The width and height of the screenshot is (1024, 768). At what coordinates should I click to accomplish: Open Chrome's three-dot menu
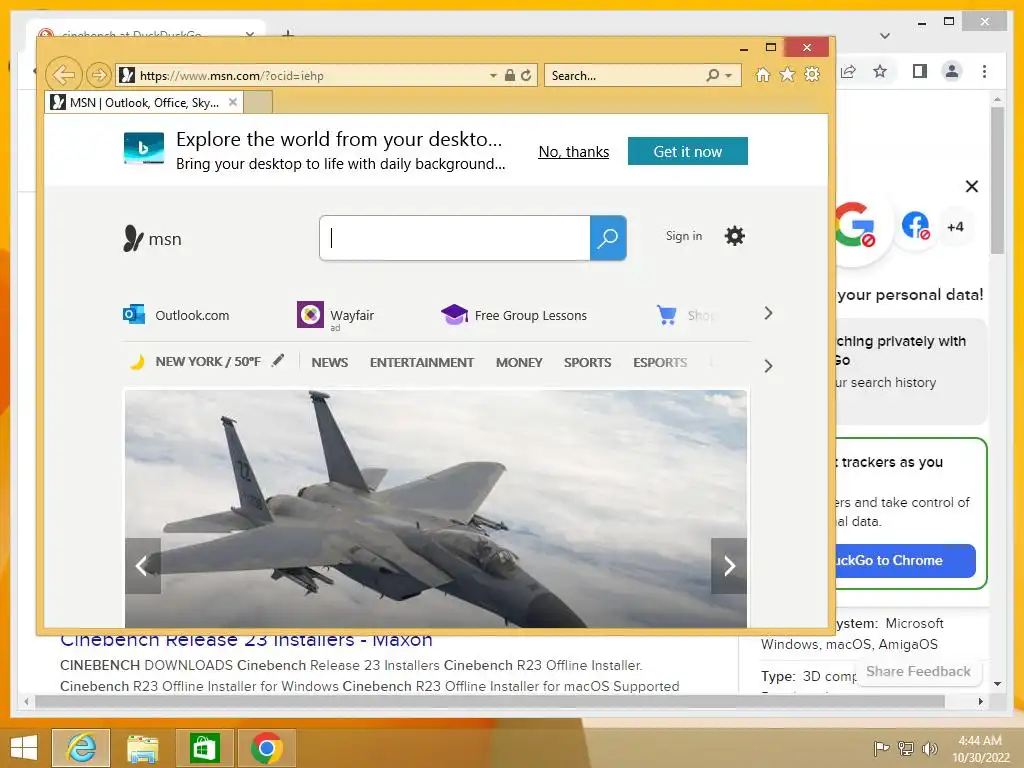pyautogui.click(x=984, y=71)
